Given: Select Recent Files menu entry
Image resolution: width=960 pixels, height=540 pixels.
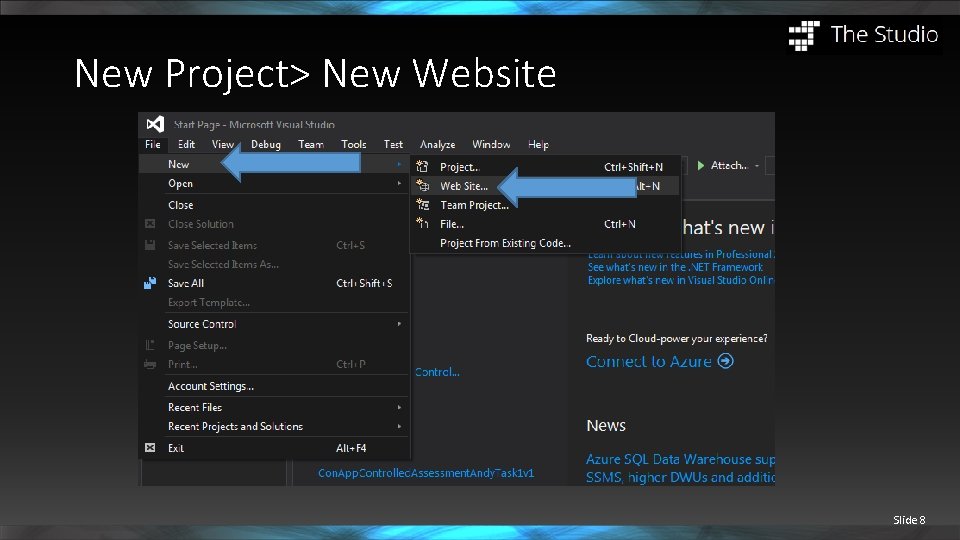Looking at the screenshot, I should click(x=274, y=407).
